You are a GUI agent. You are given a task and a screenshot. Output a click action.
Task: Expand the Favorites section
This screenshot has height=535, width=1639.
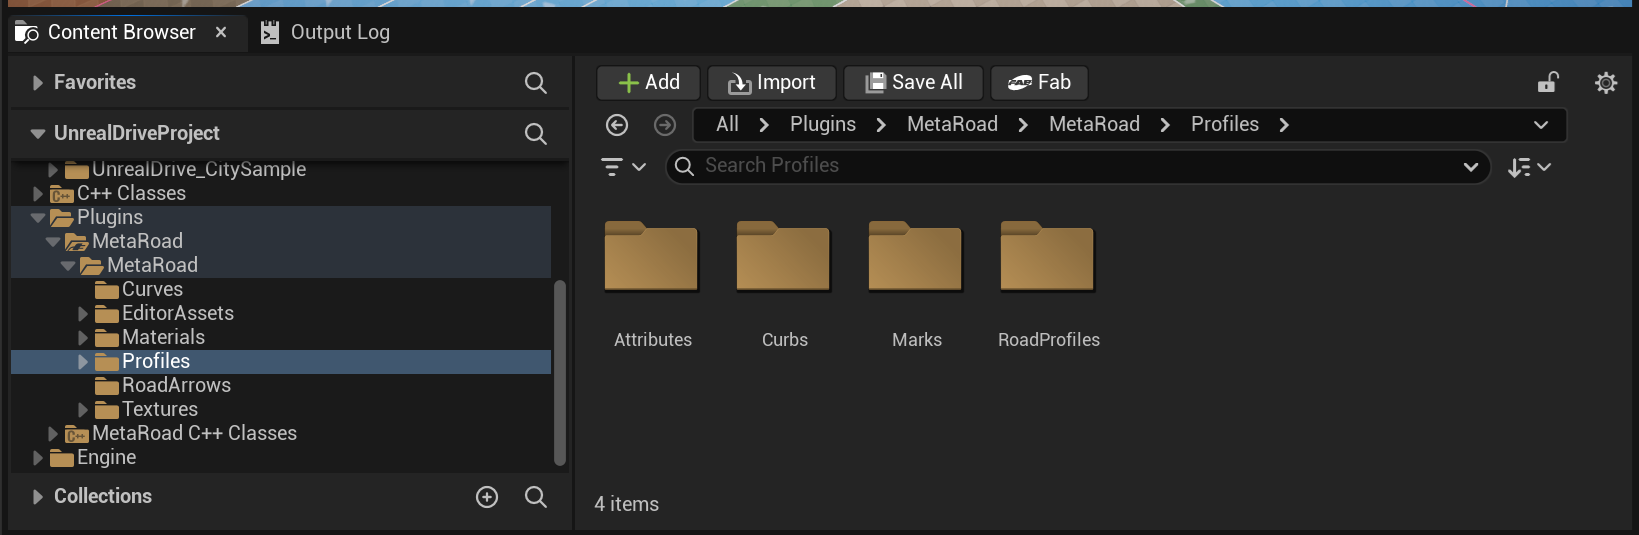(x=37, y=83)
